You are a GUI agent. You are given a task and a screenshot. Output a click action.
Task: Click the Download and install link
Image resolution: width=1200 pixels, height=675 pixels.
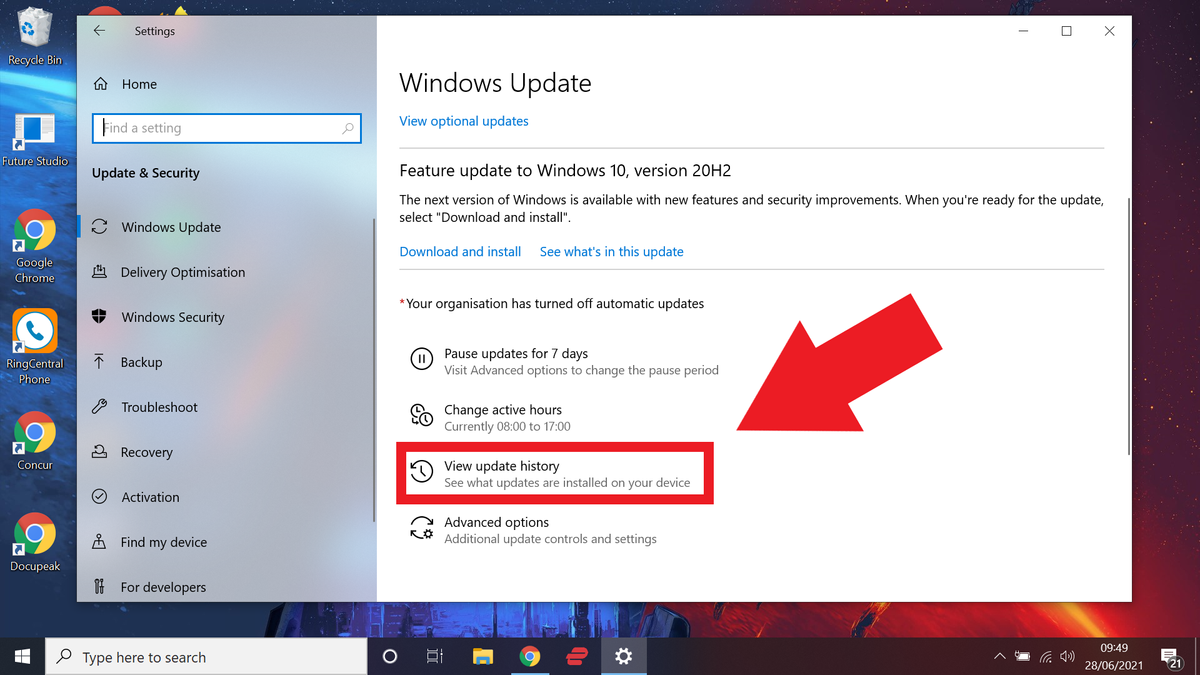coord(460,251)
